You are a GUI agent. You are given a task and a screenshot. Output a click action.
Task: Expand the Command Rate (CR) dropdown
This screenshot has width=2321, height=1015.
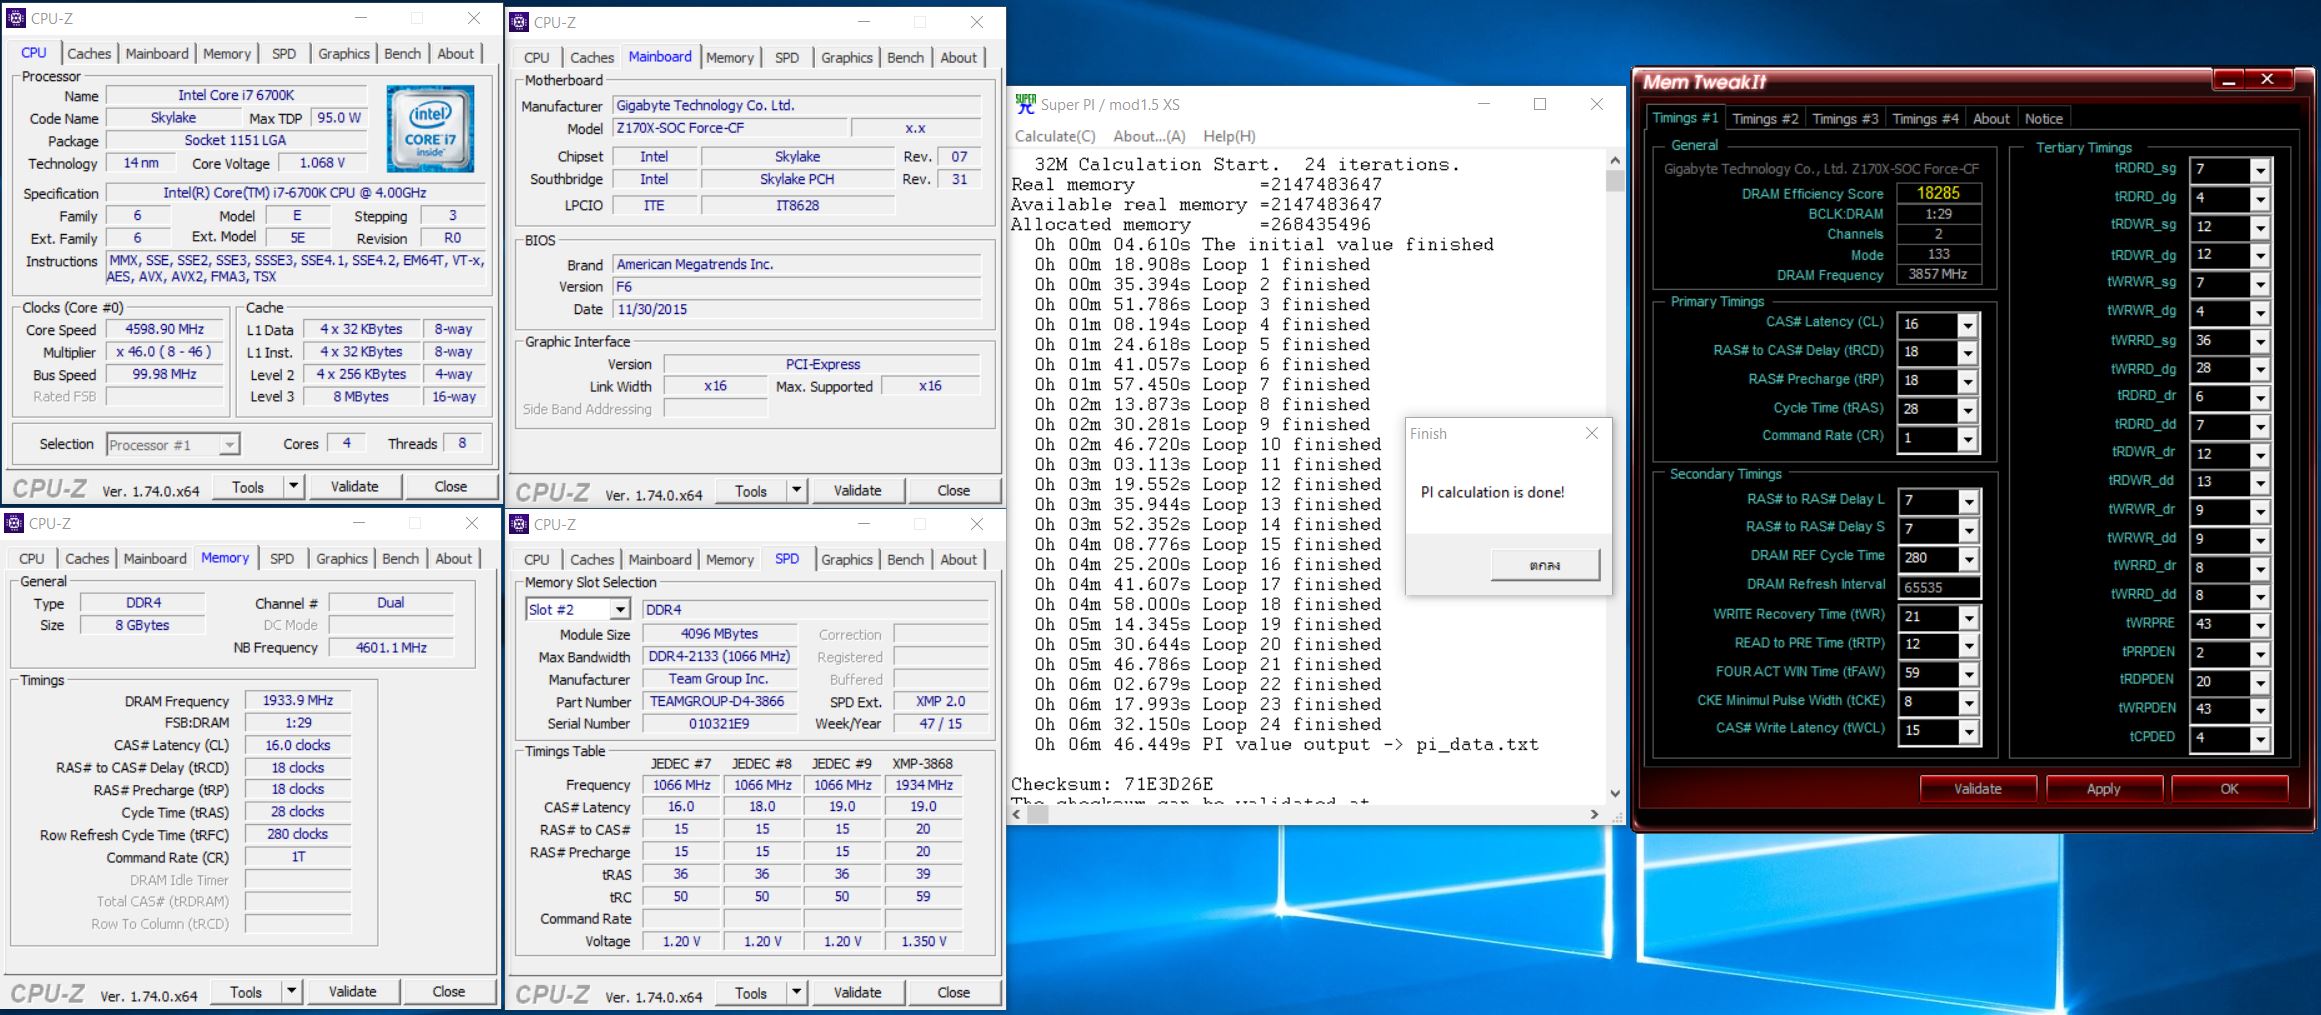click(1967, 439)
